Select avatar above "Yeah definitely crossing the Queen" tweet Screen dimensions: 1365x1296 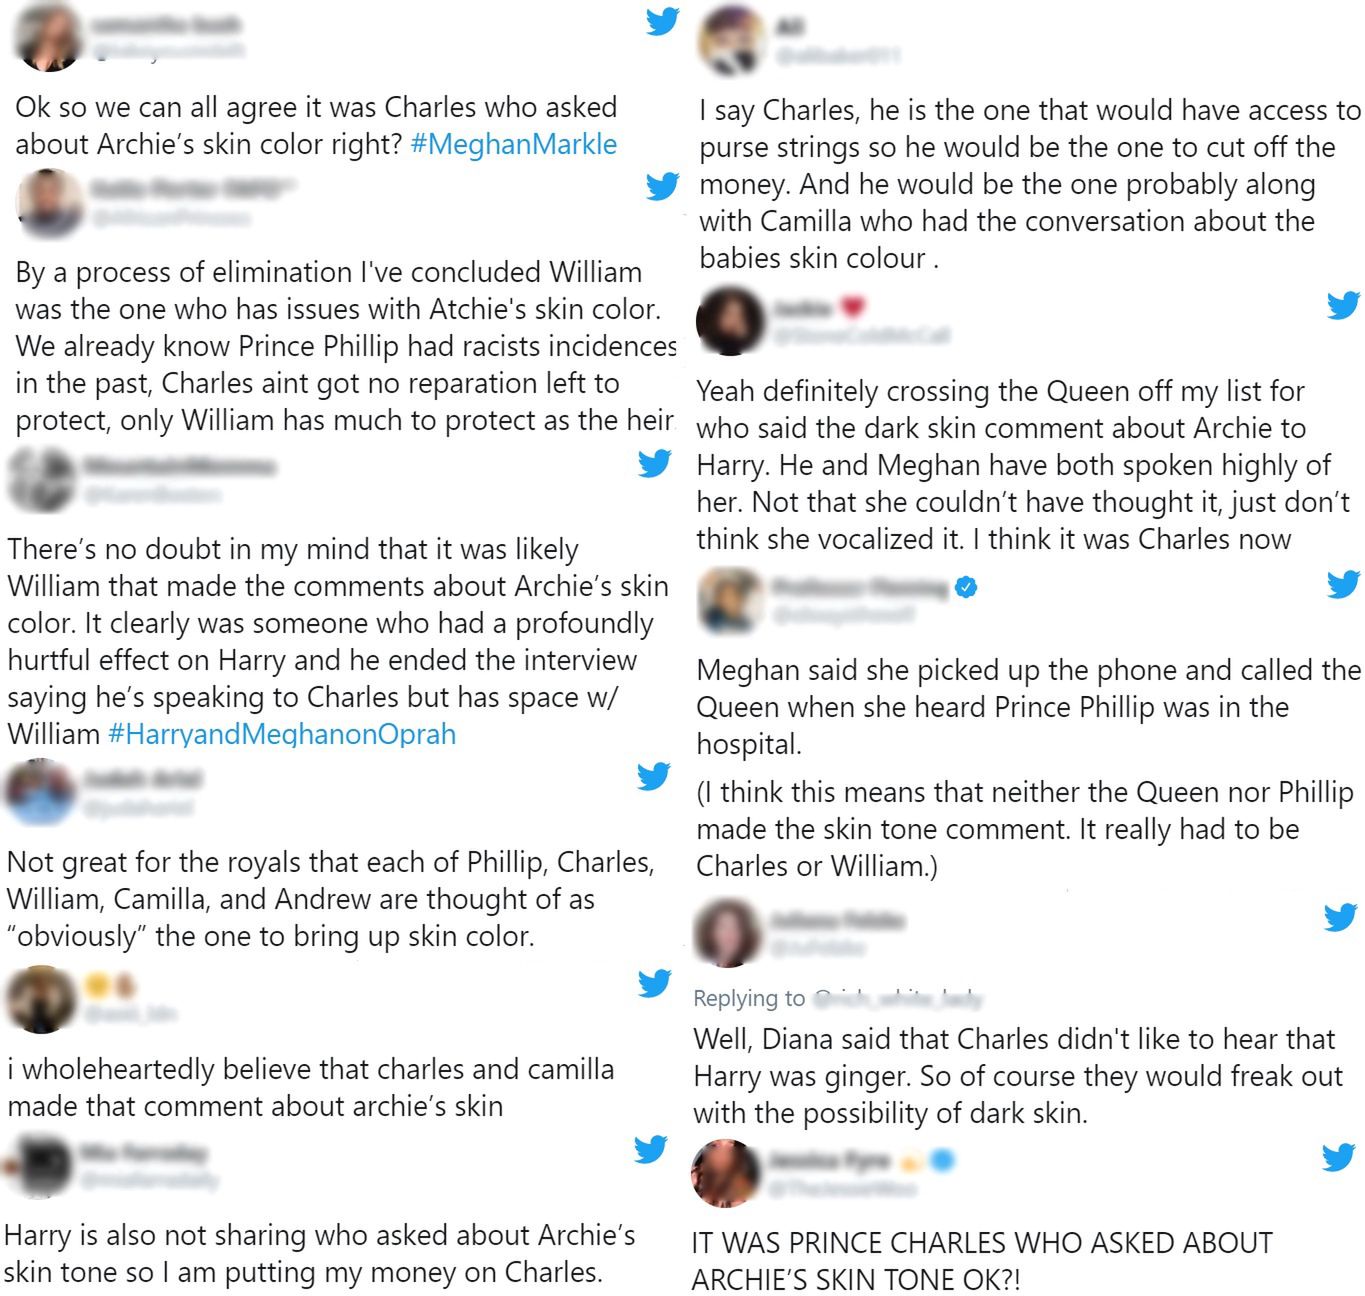731,320
